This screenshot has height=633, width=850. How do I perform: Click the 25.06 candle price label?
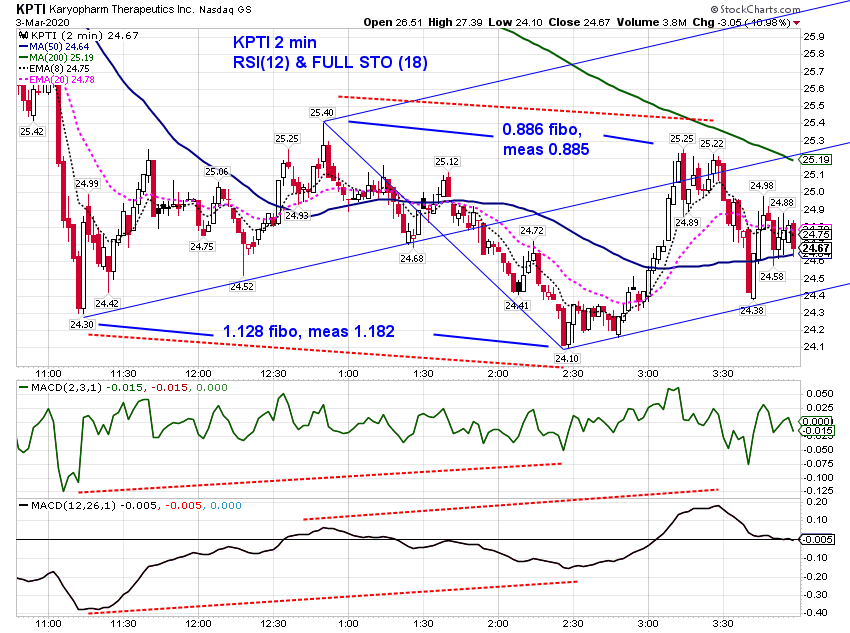pyautogui.click(x=217, y=172)
